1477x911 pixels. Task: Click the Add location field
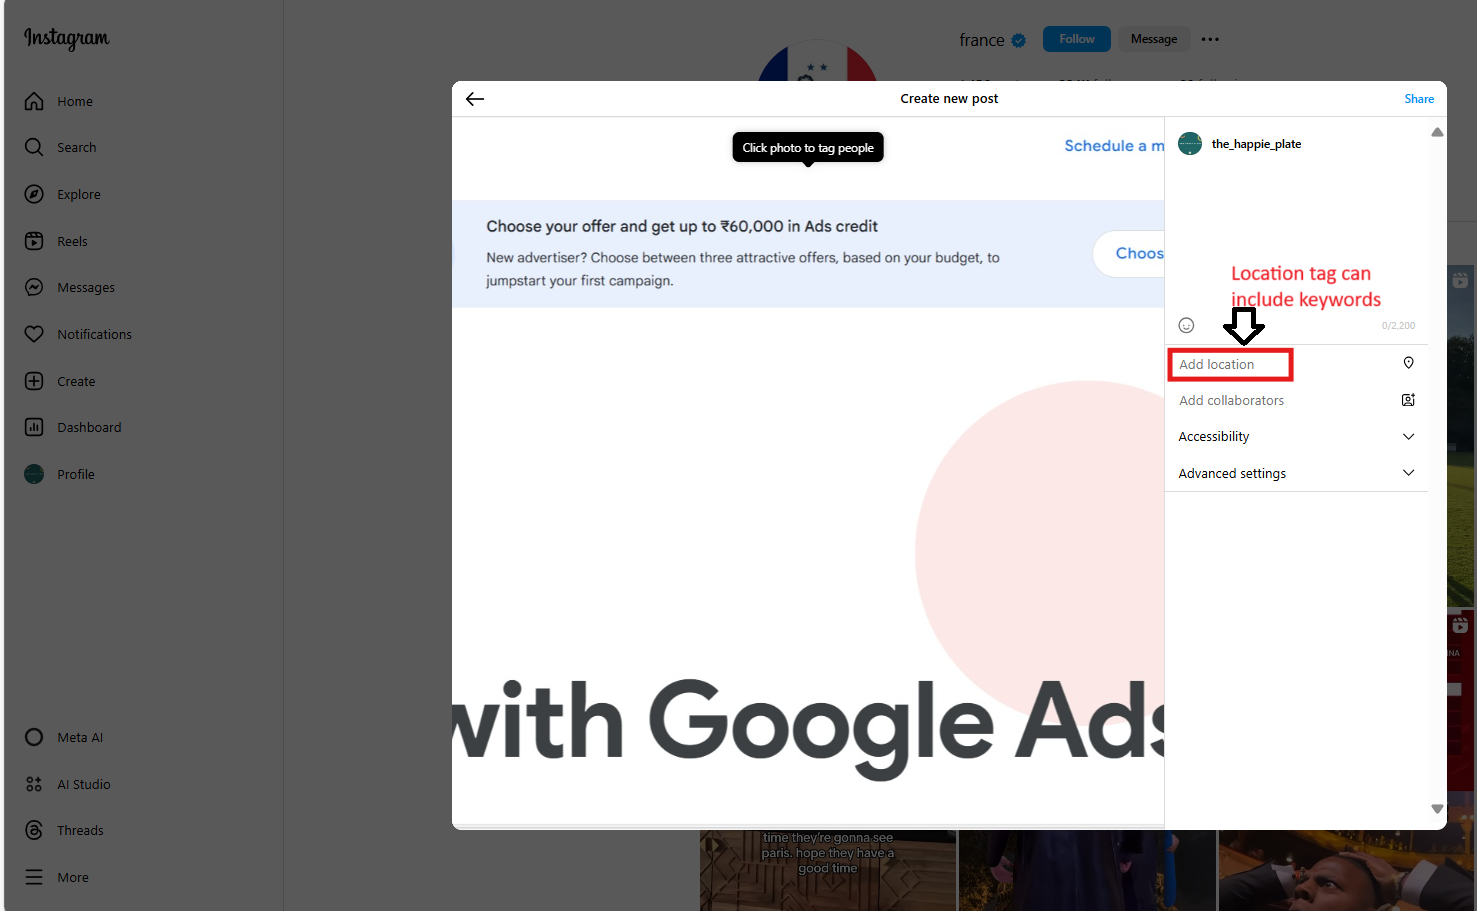click(1296, 364)
